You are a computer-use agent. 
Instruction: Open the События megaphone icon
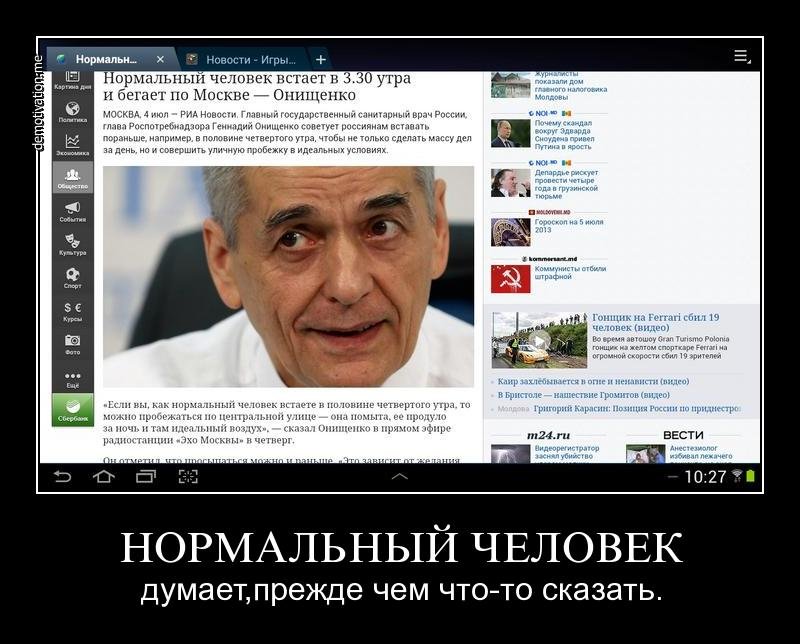(x=72, y=211)
